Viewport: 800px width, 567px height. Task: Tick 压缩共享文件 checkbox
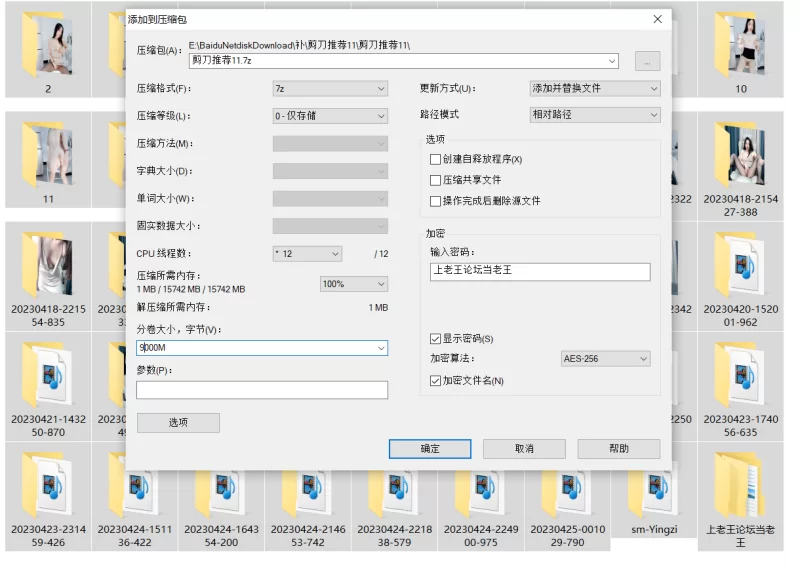pos(435,180)
